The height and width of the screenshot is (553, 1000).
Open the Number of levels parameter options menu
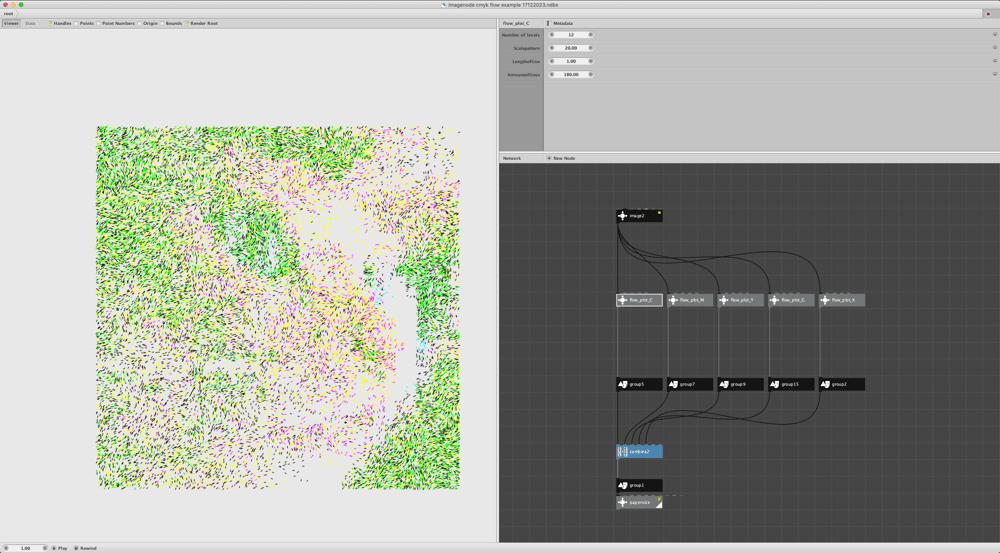(995, 34)
